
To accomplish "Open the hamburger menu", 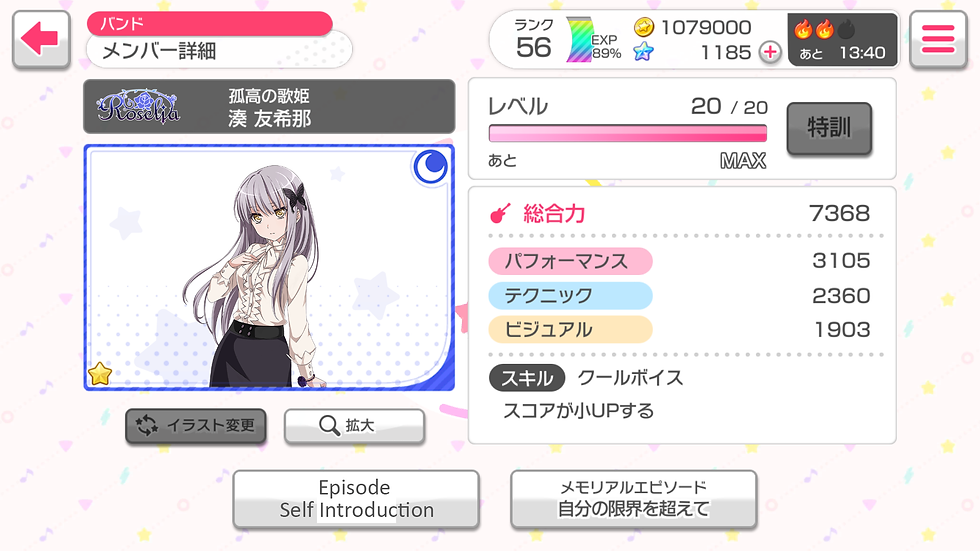I will [x=938, y=39].
